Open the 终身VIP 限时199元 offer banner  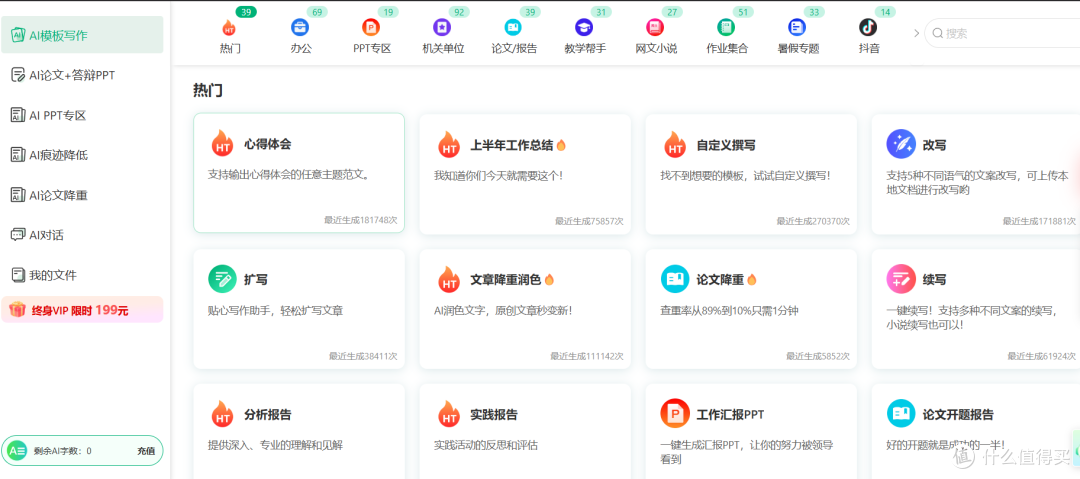point(82,310)
